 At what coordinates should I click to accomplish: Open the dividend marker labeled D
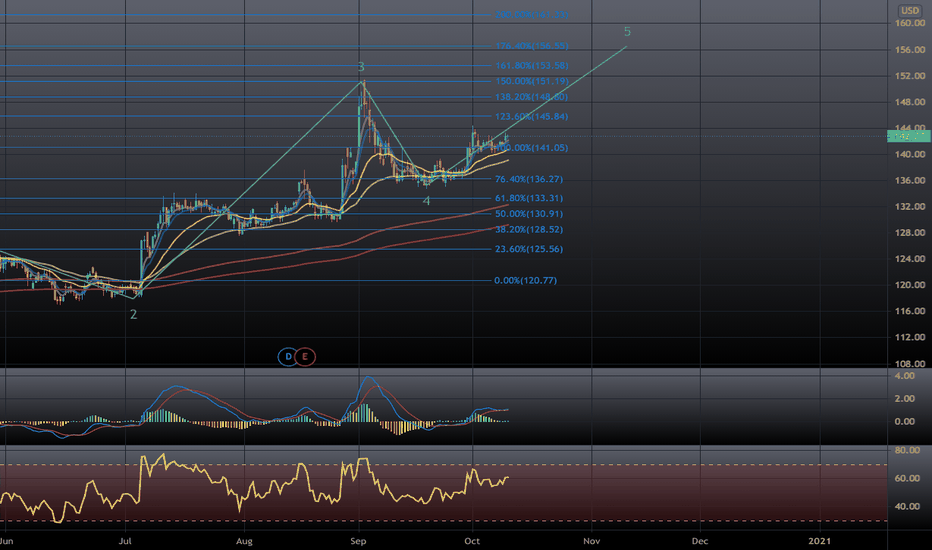(x=288, y=357)
